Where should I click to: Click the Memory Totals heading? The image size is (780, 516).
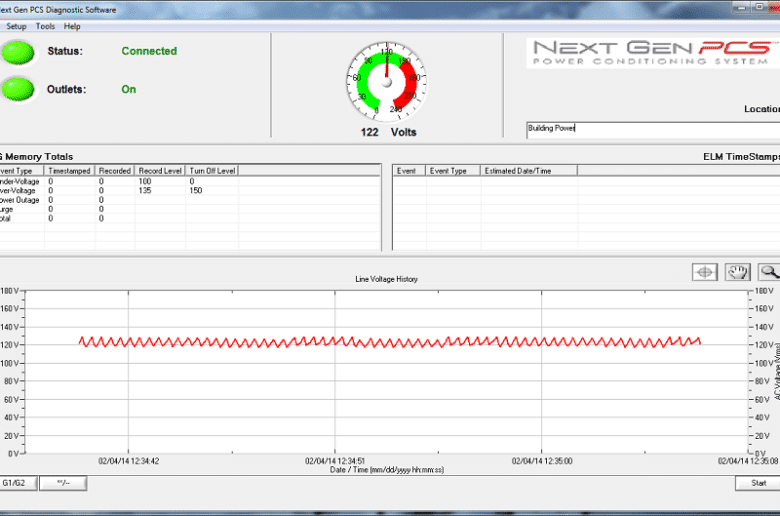39,157
